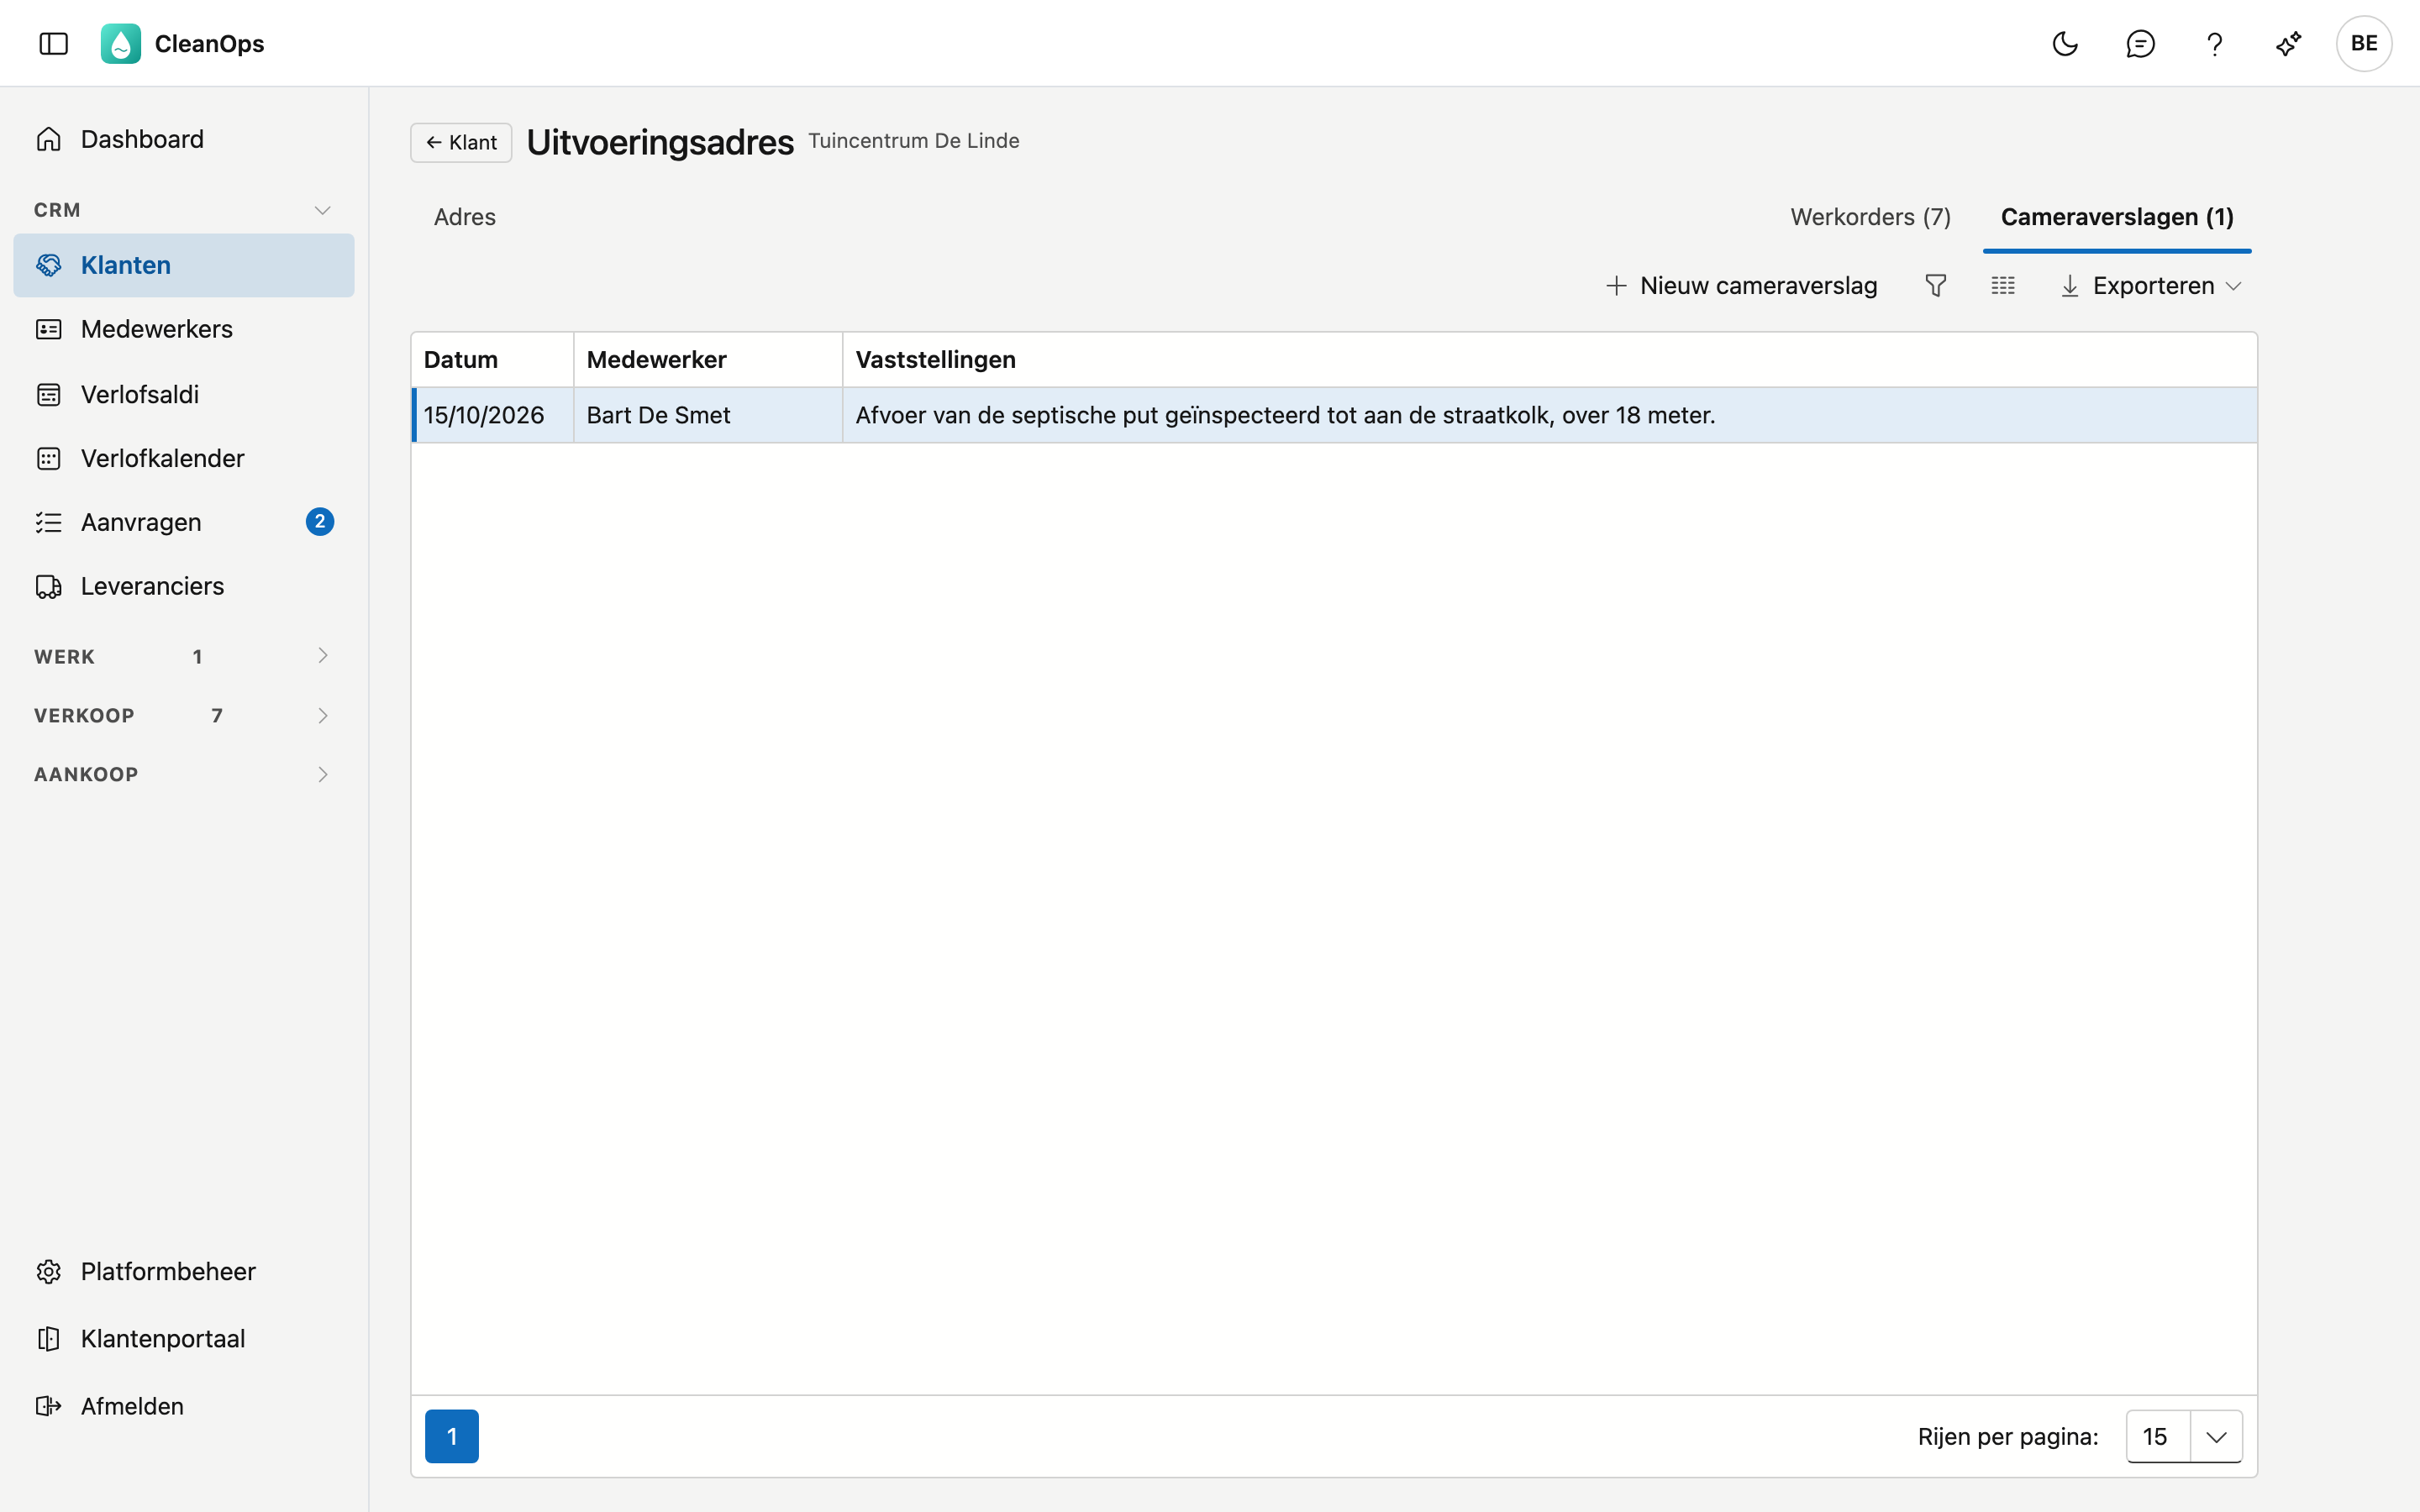The width and height of the screenshot is (2420, 1512).
Task: Open Leveranciers in the sidebar
Action: [x=184, y=586]
